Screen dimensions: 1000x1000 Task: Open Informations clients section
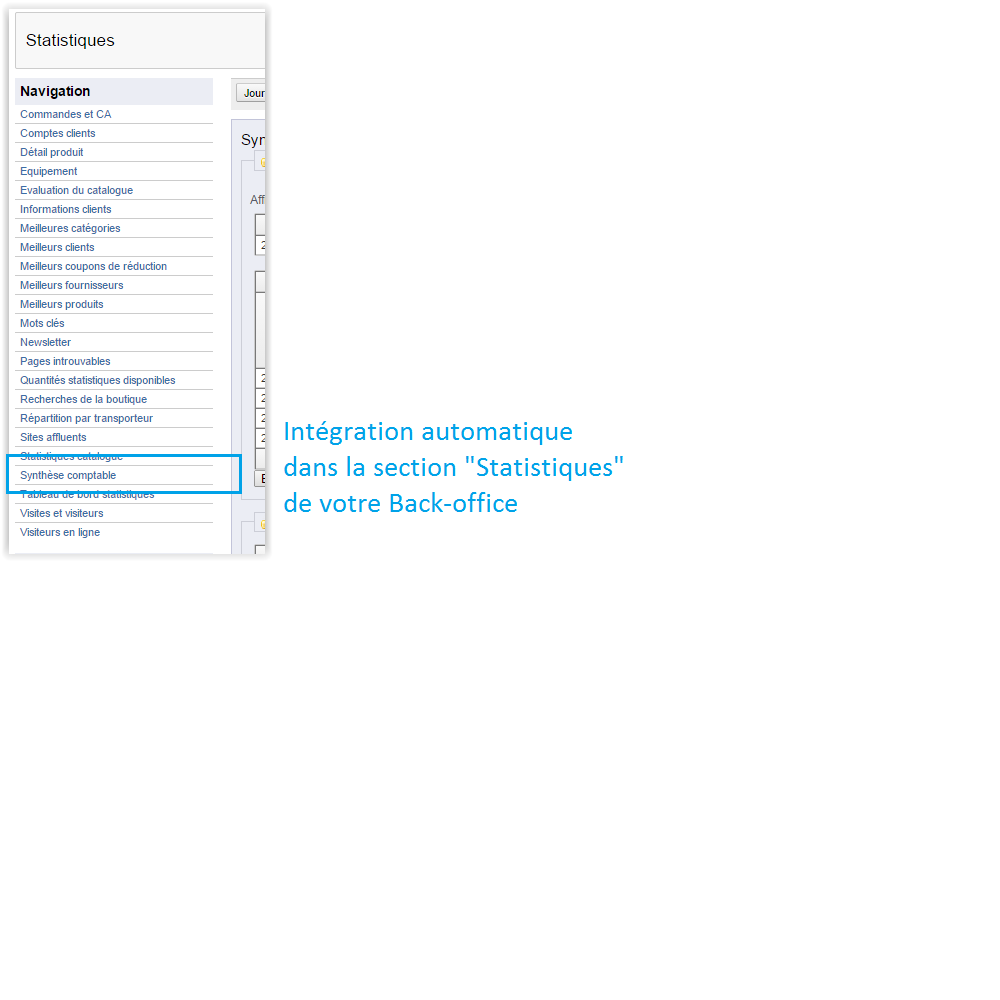(x=66, y=209)
